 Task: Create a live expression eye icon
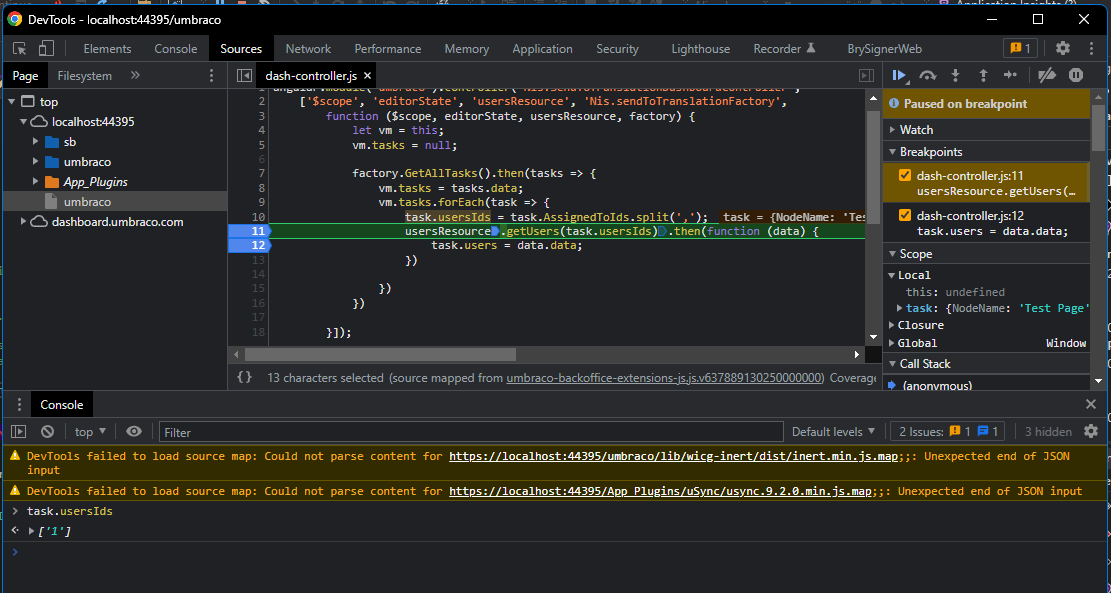[x=134, y=431]
